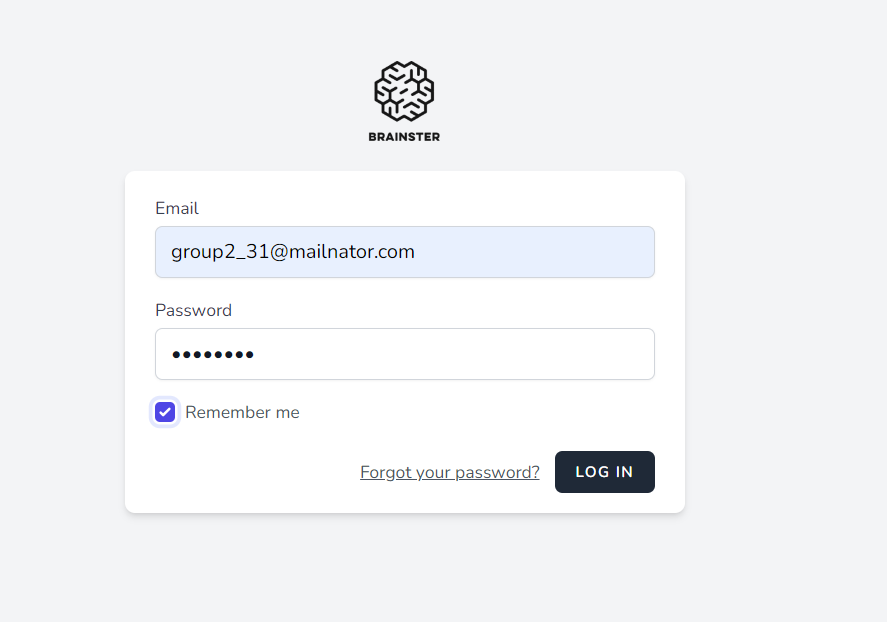Click the Brainster brain logo icon
The image size is (887, 622).
(x=404, y=91)
